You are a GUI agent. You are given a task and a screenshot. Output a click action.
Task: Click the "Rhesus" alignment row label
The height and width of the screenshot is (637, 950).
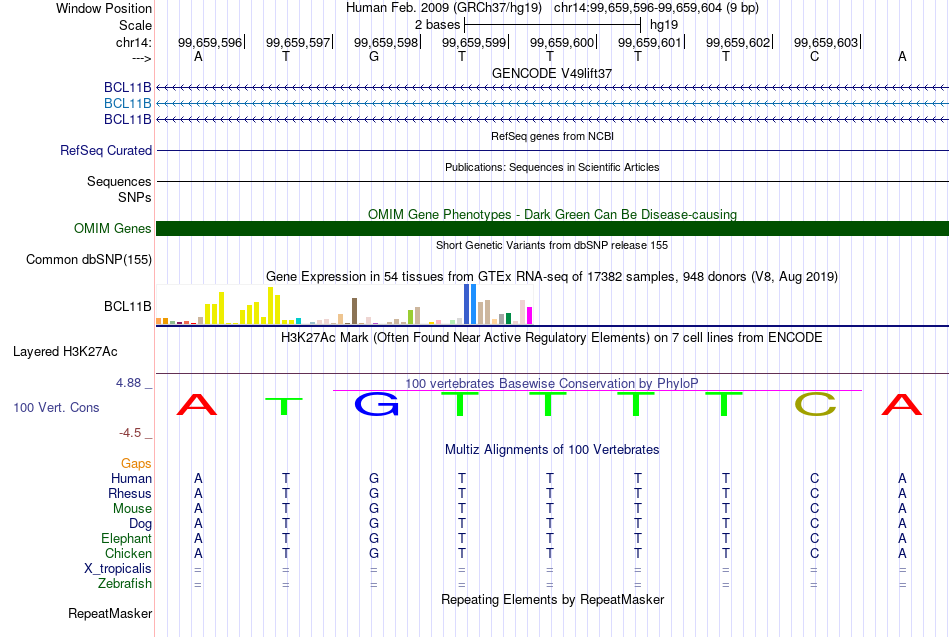[130, 494]
